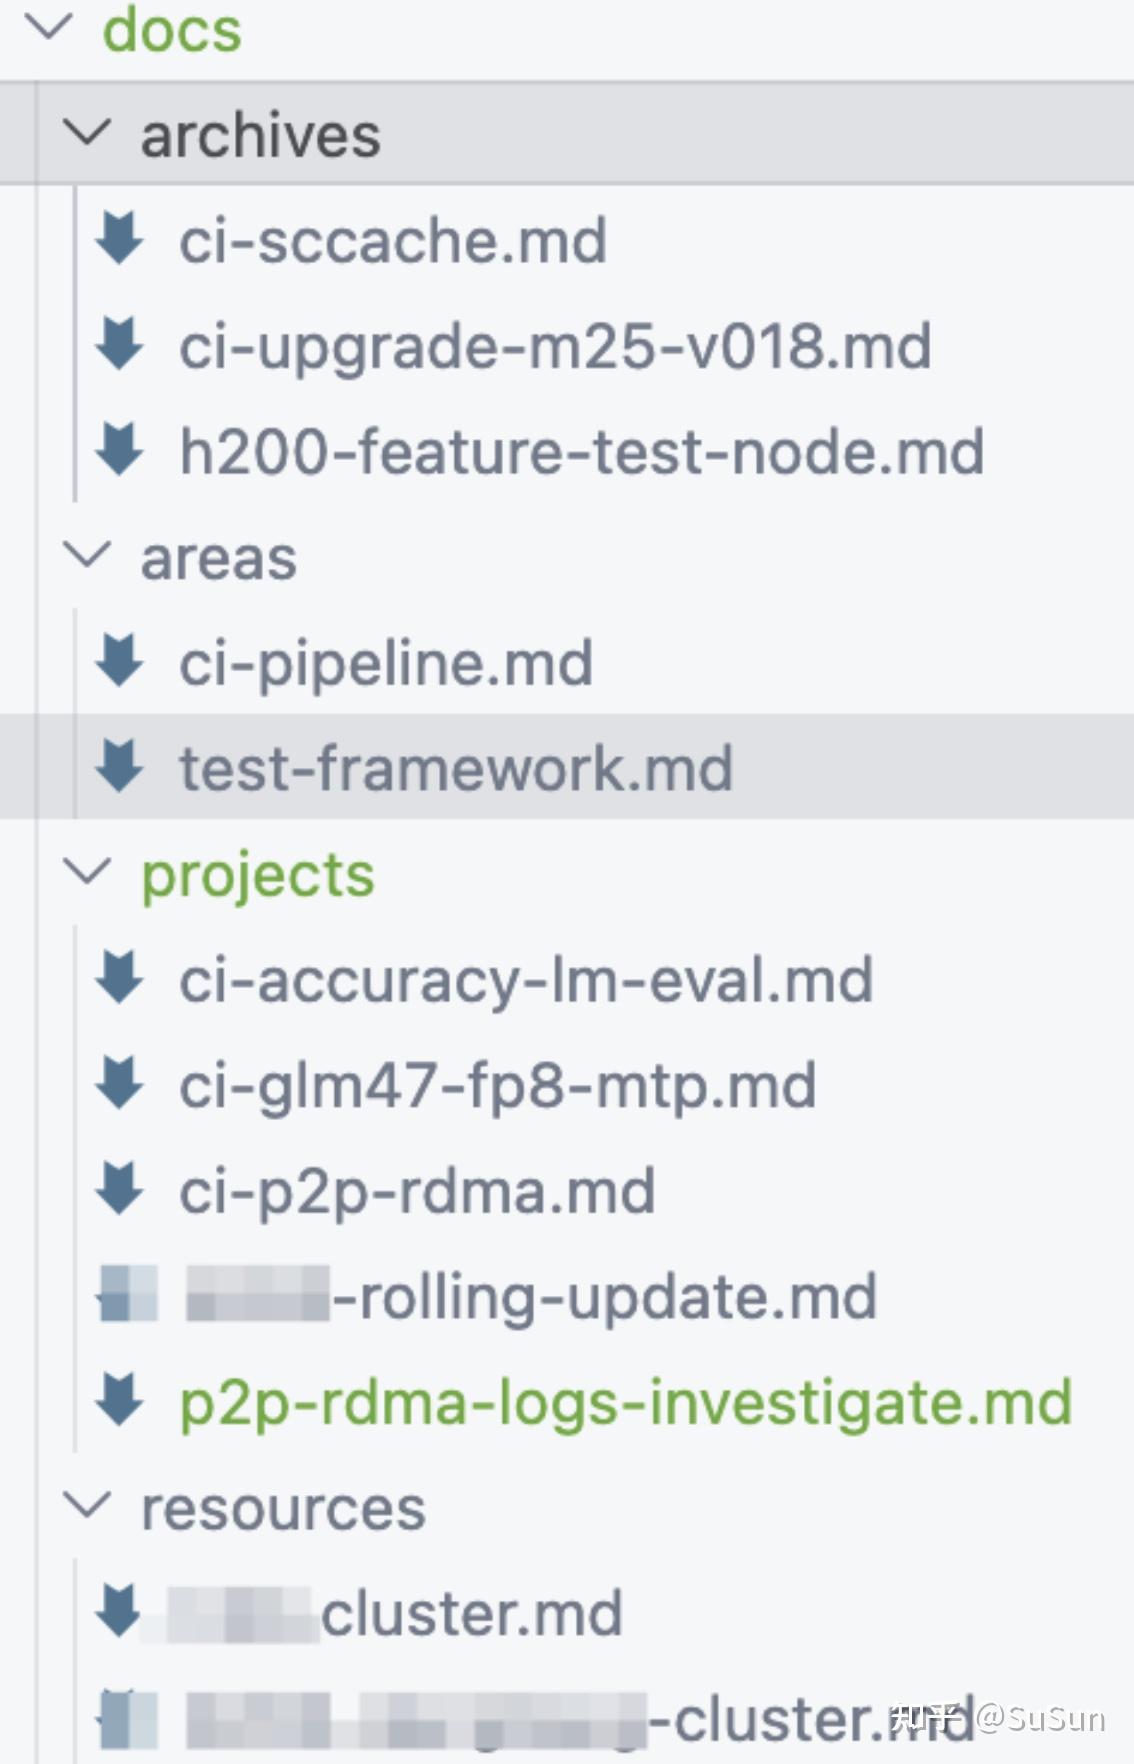Collapse the projects folder chevron
The height and width of the screenshot is (1764, 1134).
tap(87, 872)
